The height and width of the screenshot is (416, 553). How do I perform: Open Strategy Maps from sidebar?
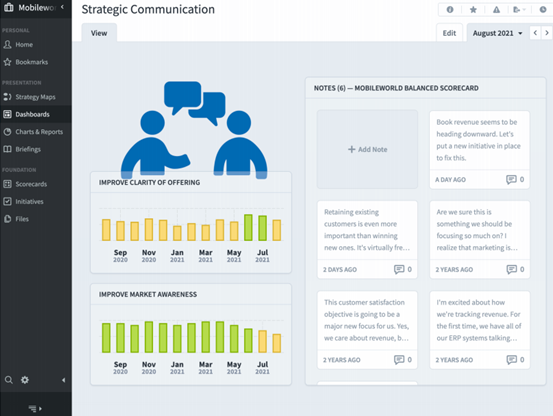36,97
